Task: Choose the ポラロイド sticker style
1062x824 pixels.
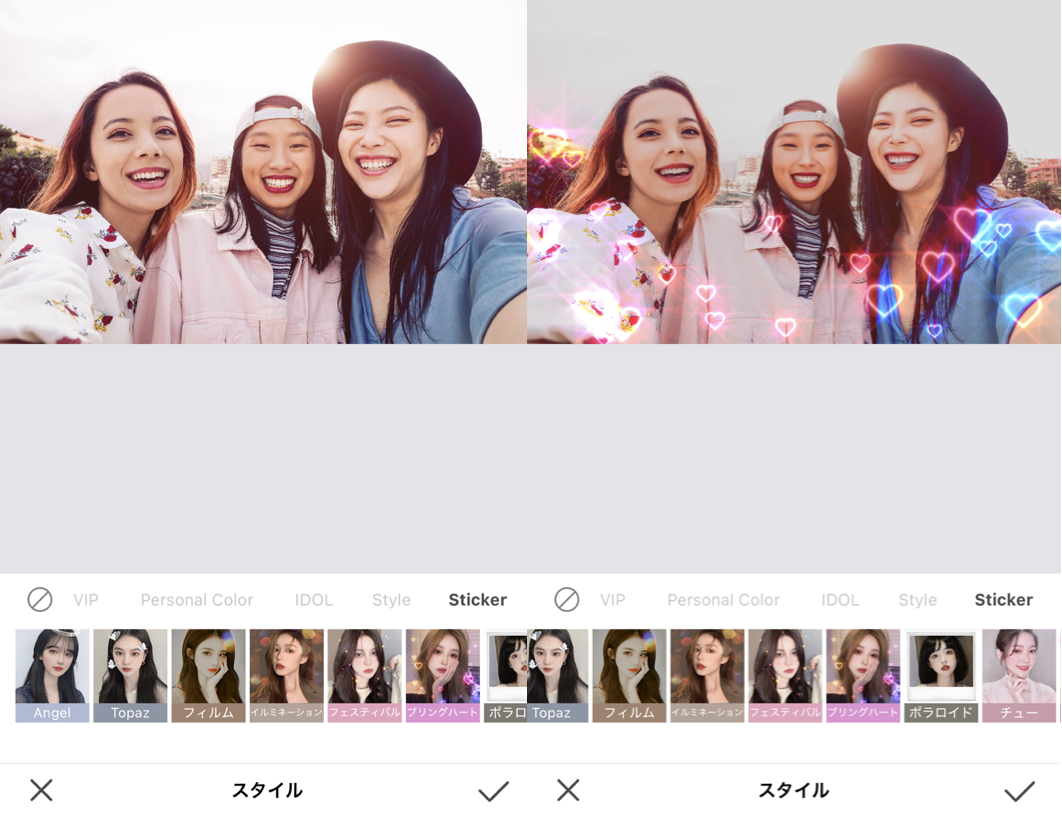Action: 940,675
